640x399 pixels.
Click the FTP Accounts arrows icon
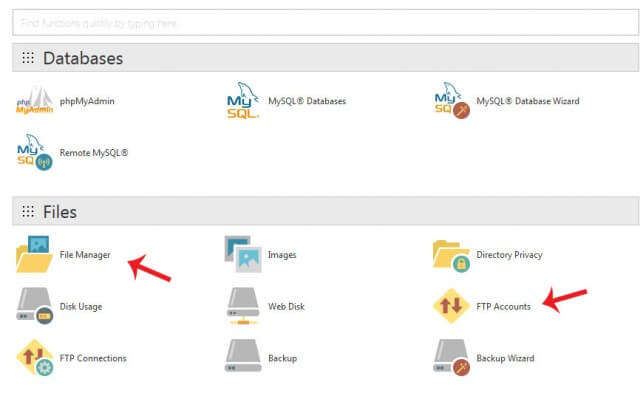point(451,306)
